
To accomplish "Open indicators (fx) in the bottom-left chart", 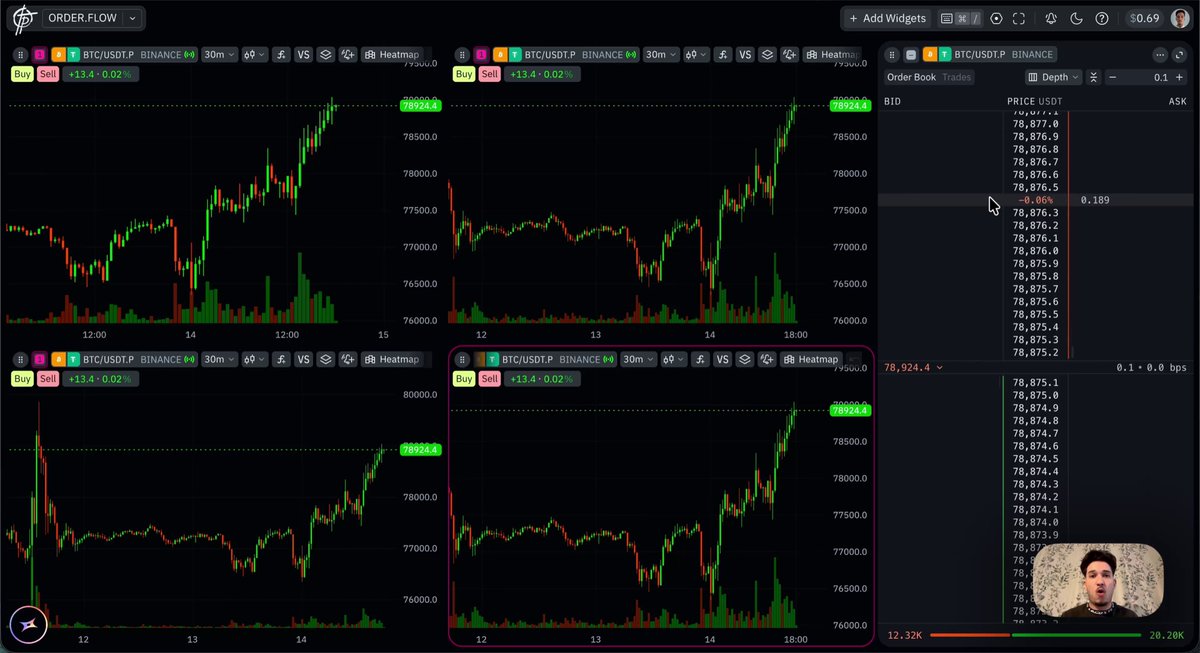I will [x=281, y=359].
